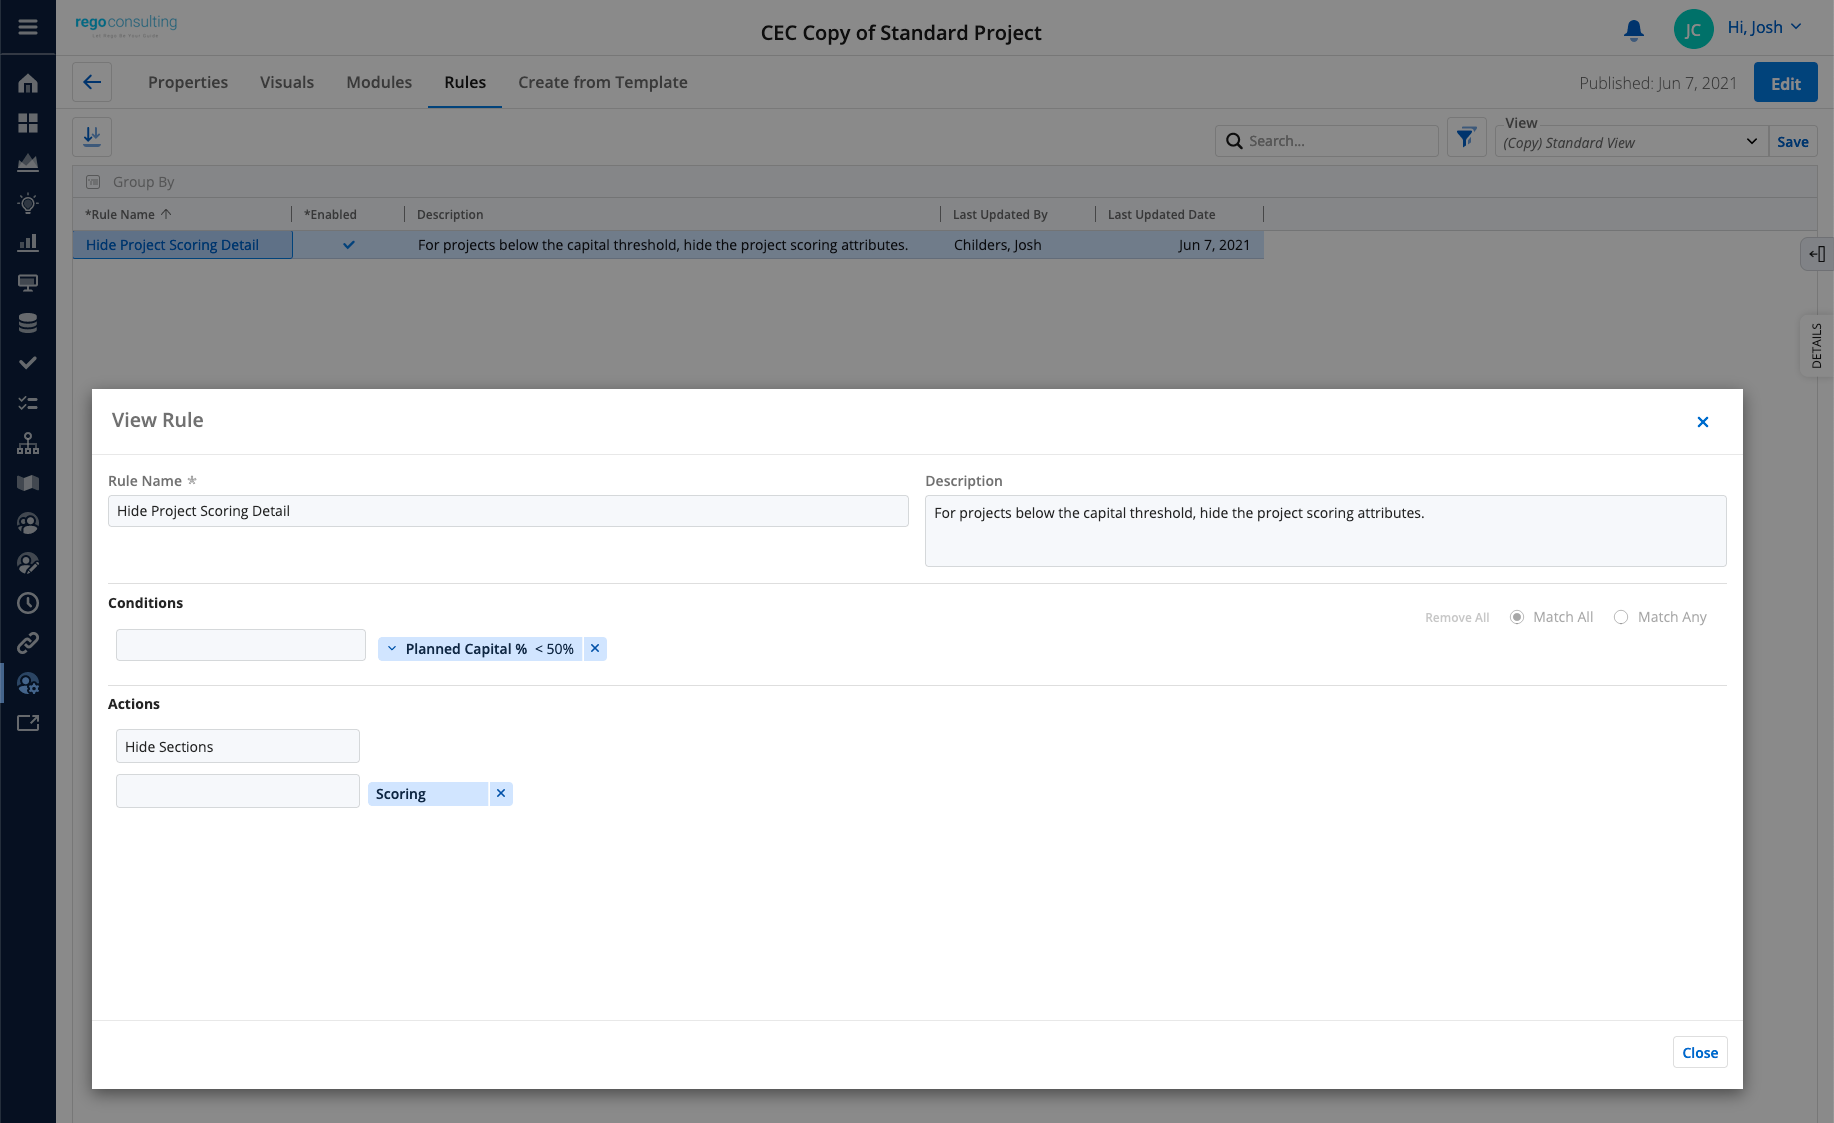Screen dimensions: 1834x1123
Task: Open the chain link sidebar icon
Action: (x=28, y=643)
